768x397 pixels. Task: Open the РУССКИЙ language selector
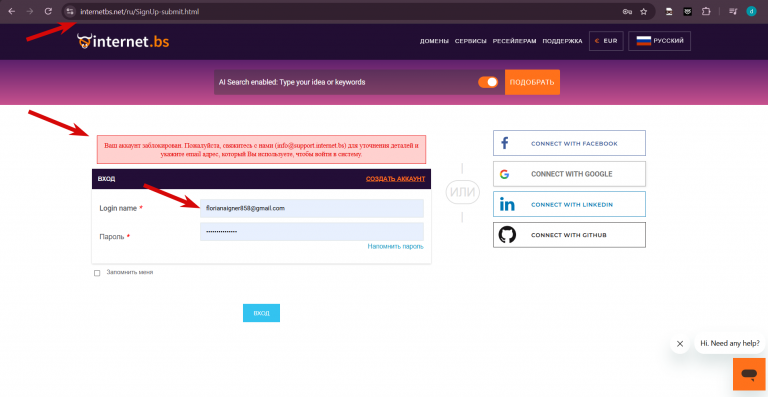click(659, 41)
